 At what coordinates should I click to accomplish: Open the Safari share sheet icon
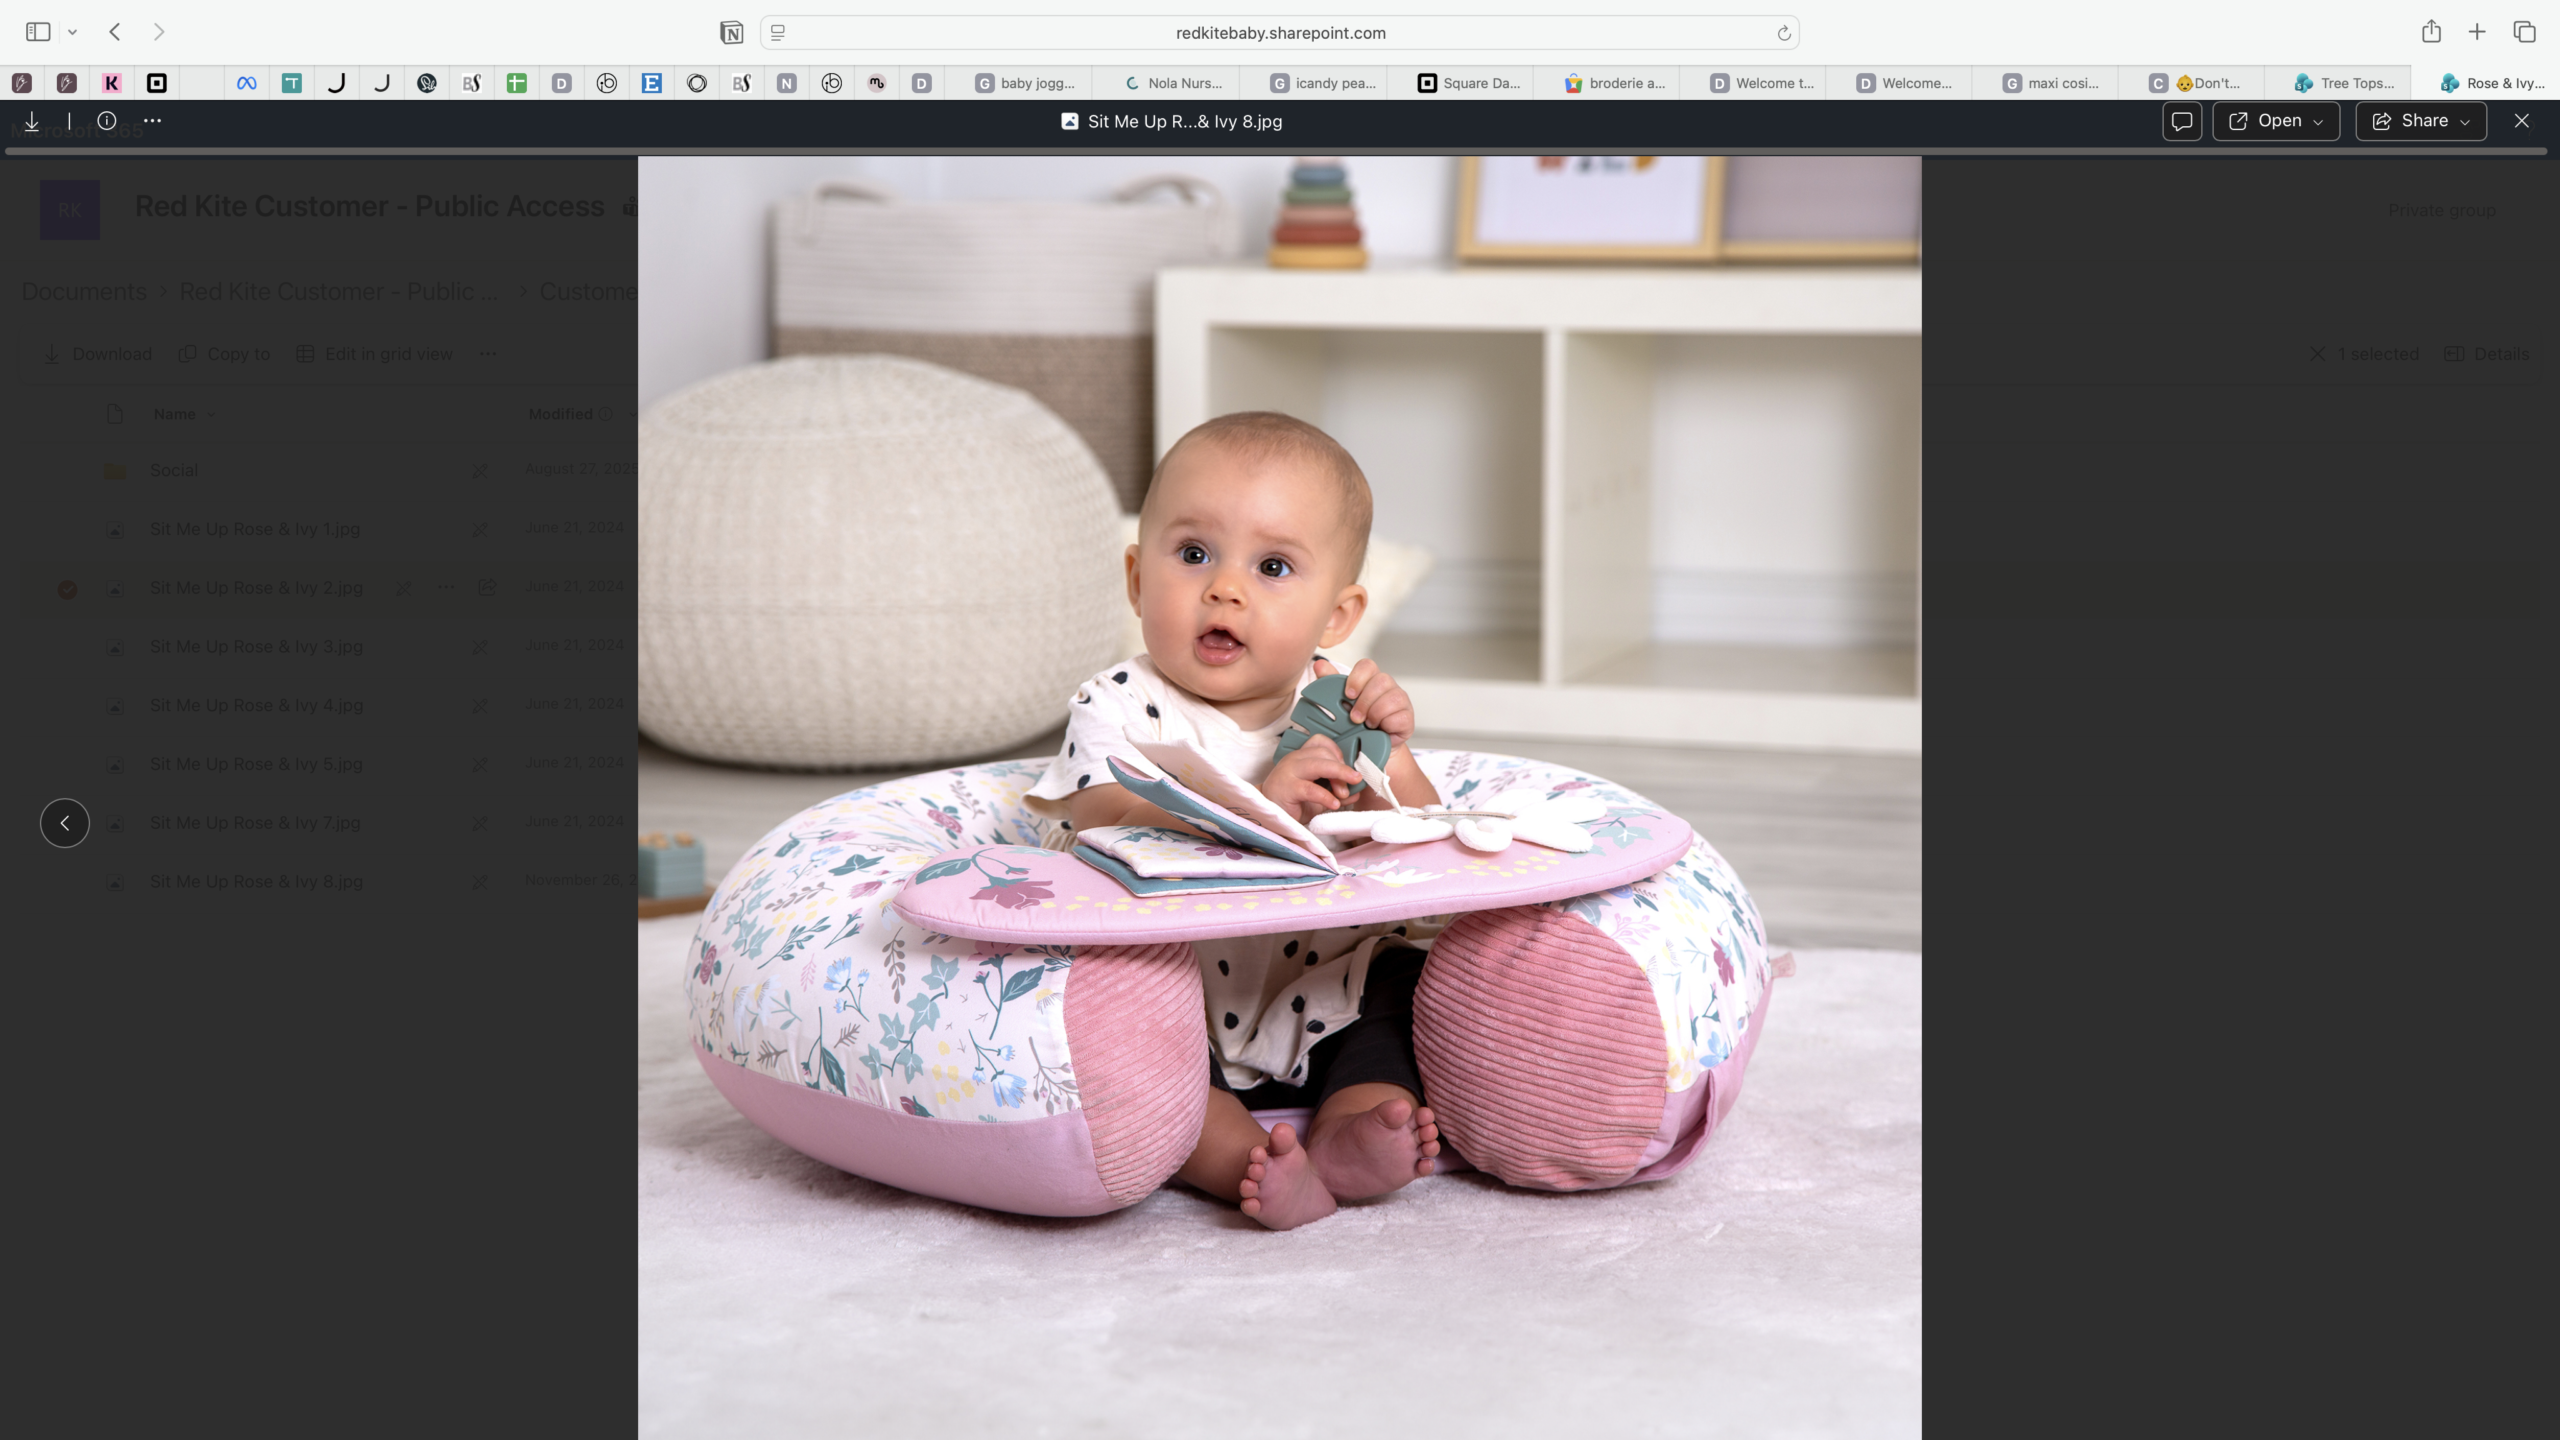pos(2431,32)
